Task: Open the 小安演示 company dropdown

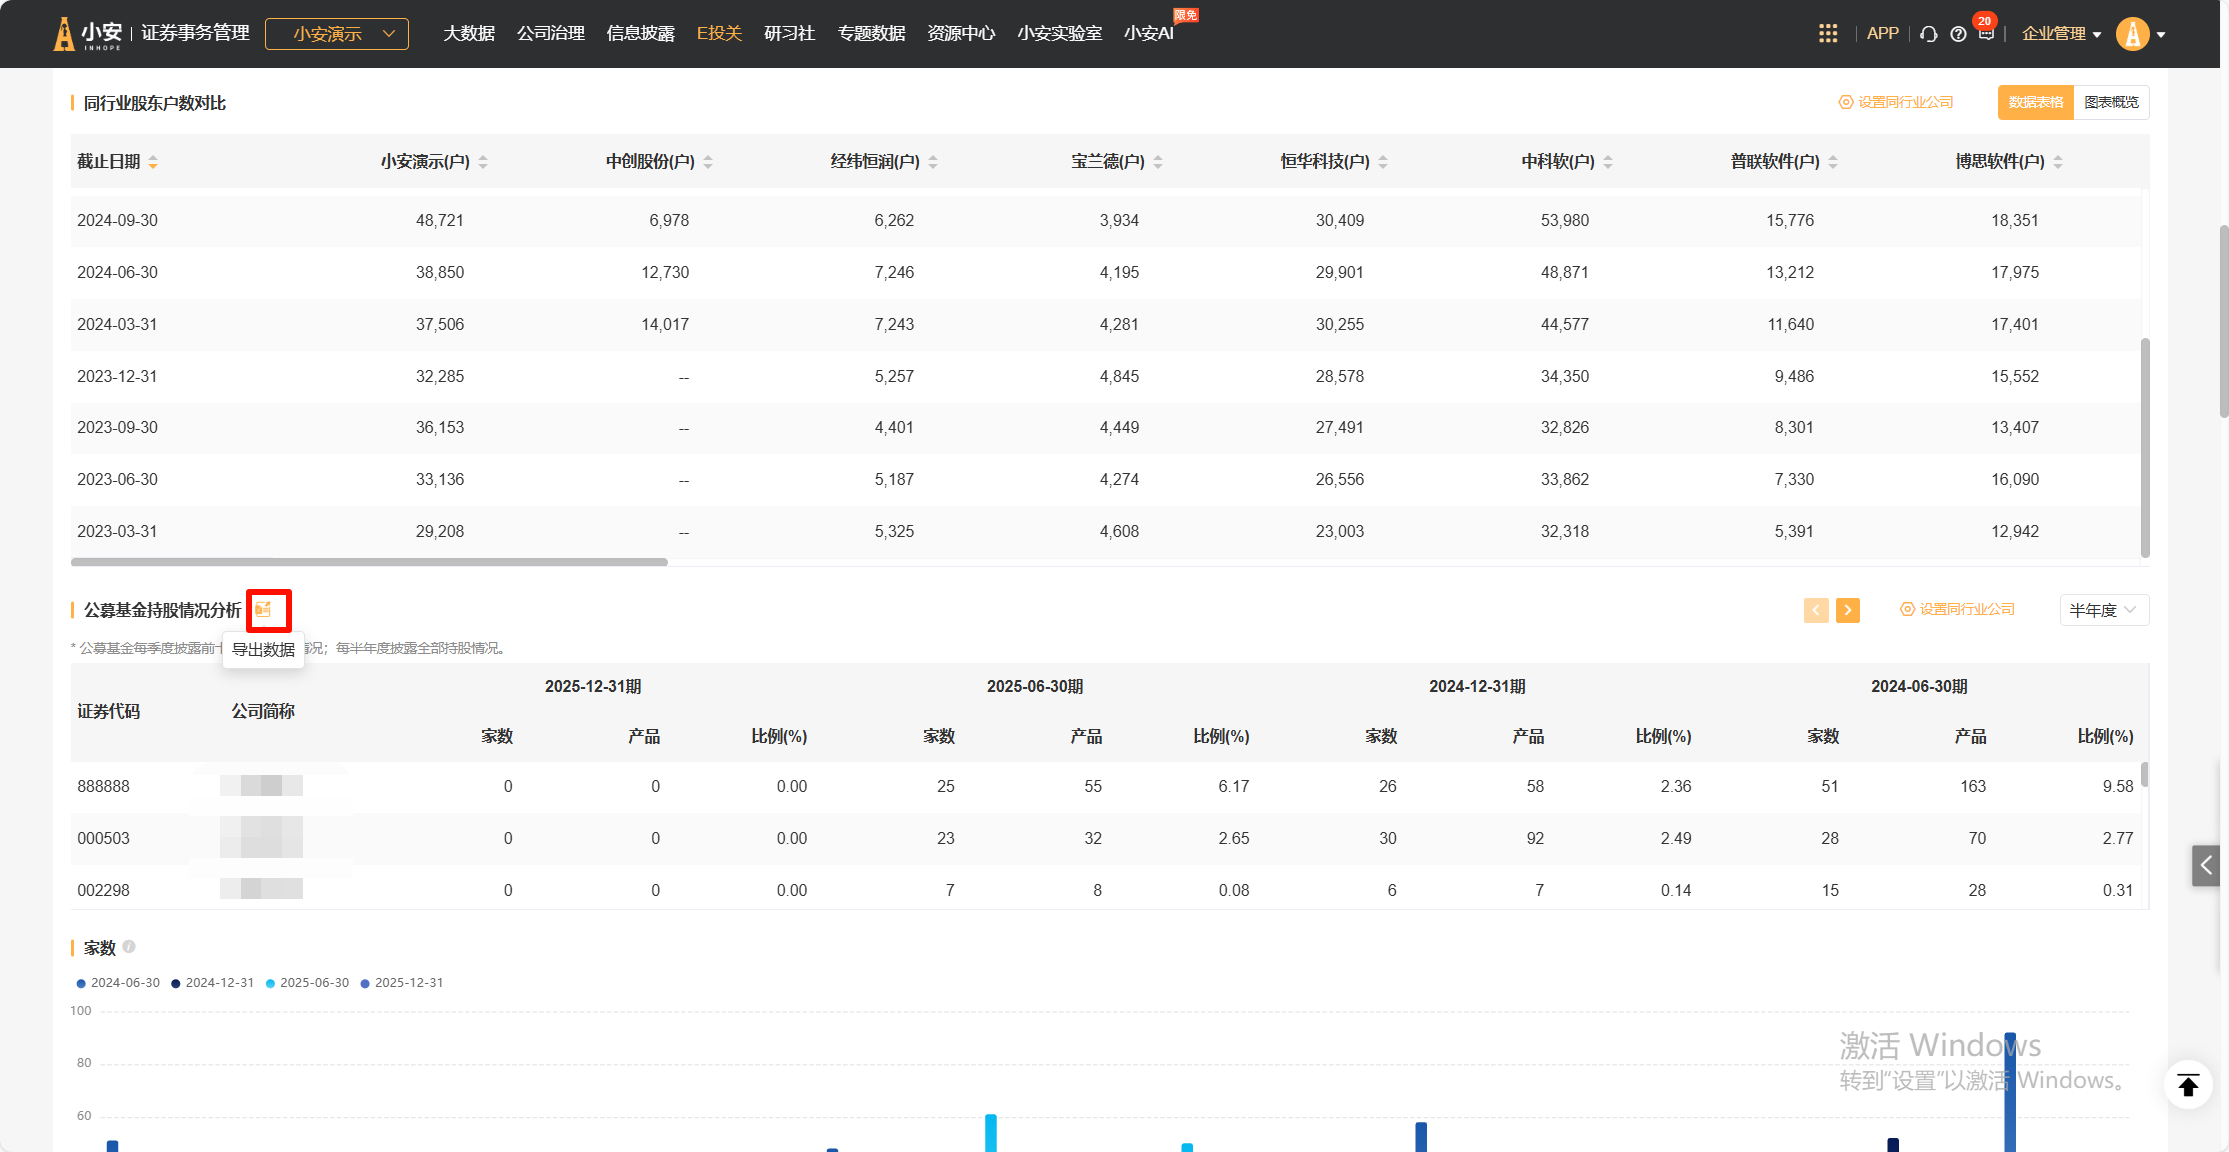Action: point(337,34)
